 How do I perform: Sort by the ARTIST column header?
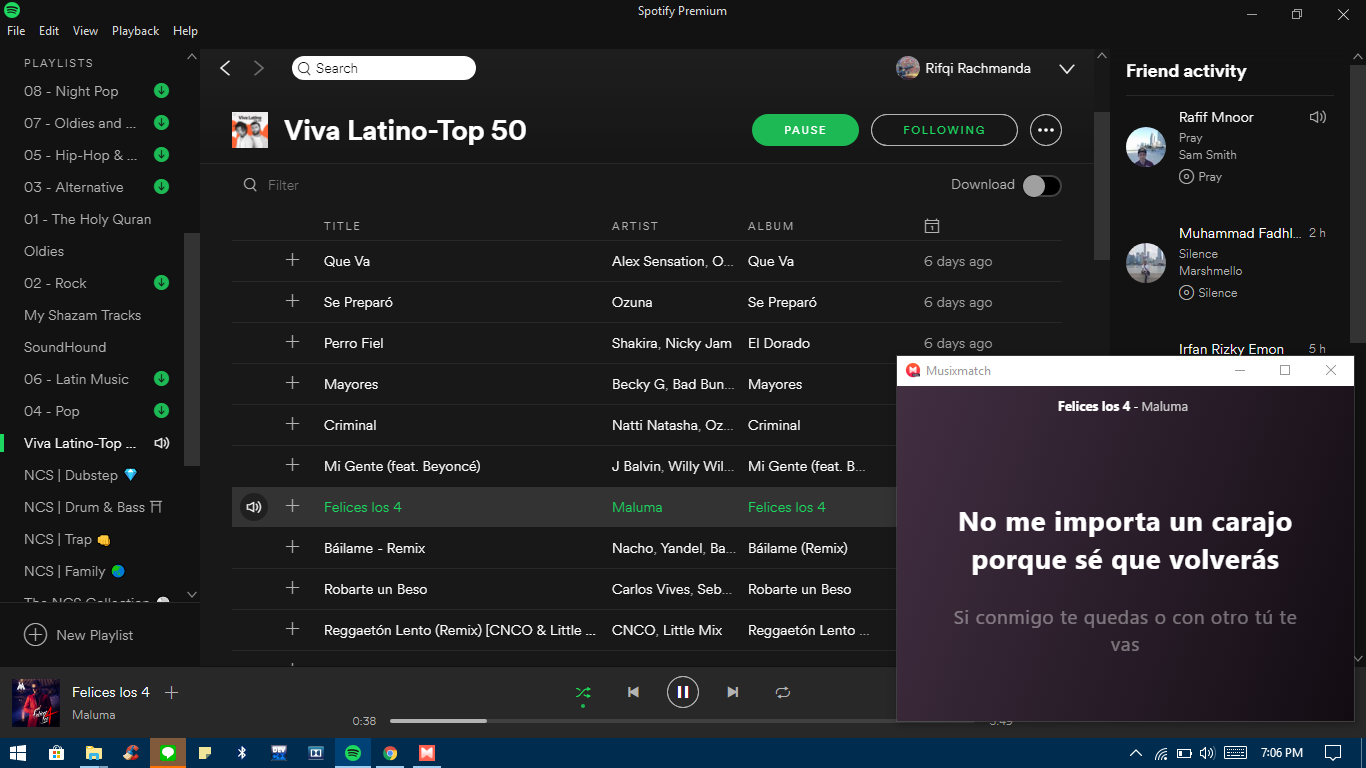635,226
